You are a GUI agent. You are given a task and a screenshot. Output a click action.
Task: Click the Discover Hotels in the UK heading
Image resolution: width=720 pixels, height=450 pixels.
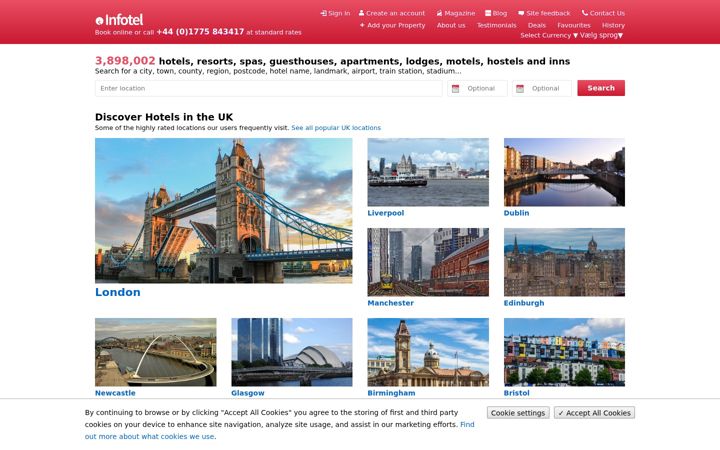coord(164,117)
